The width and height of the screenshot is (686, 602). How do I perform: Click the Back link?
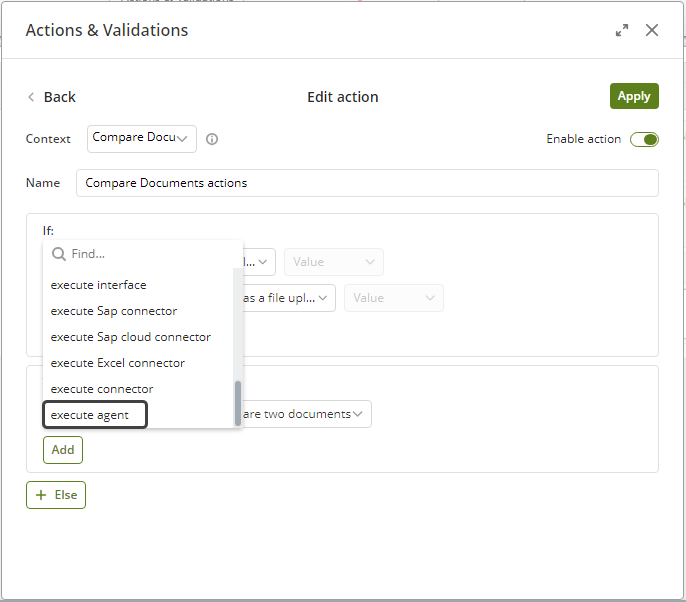coord(60,97)
